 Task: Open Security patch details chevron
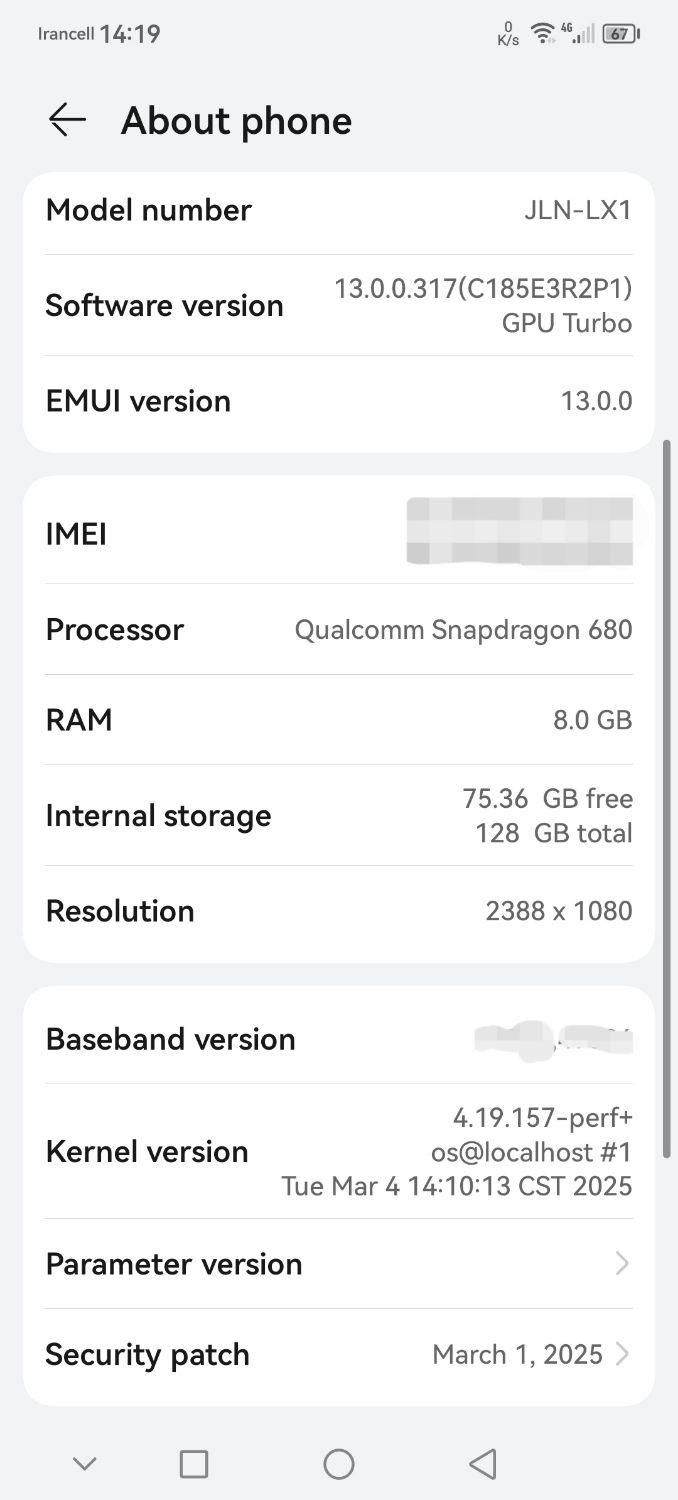click(x=622, y=1354)
